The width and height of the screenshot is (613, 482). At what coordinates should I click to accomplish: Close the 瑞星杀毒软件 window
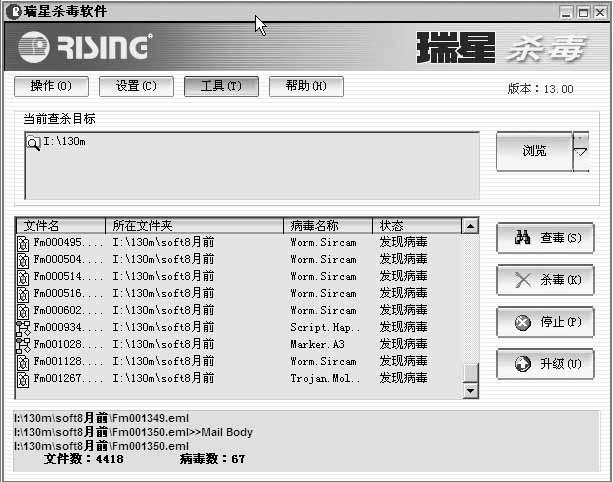point(600,13)
